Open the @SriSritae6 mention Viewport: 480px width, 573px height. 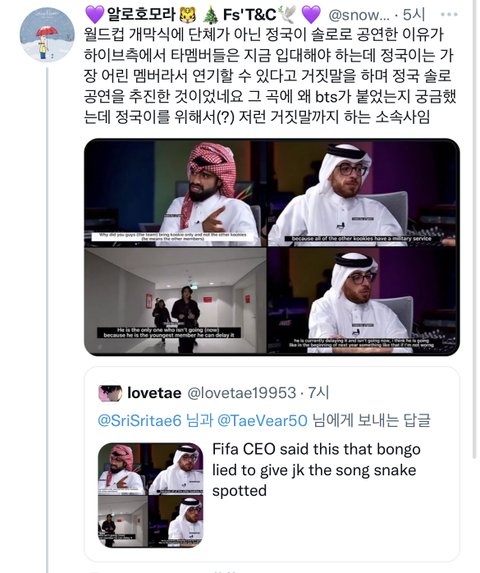139,421
